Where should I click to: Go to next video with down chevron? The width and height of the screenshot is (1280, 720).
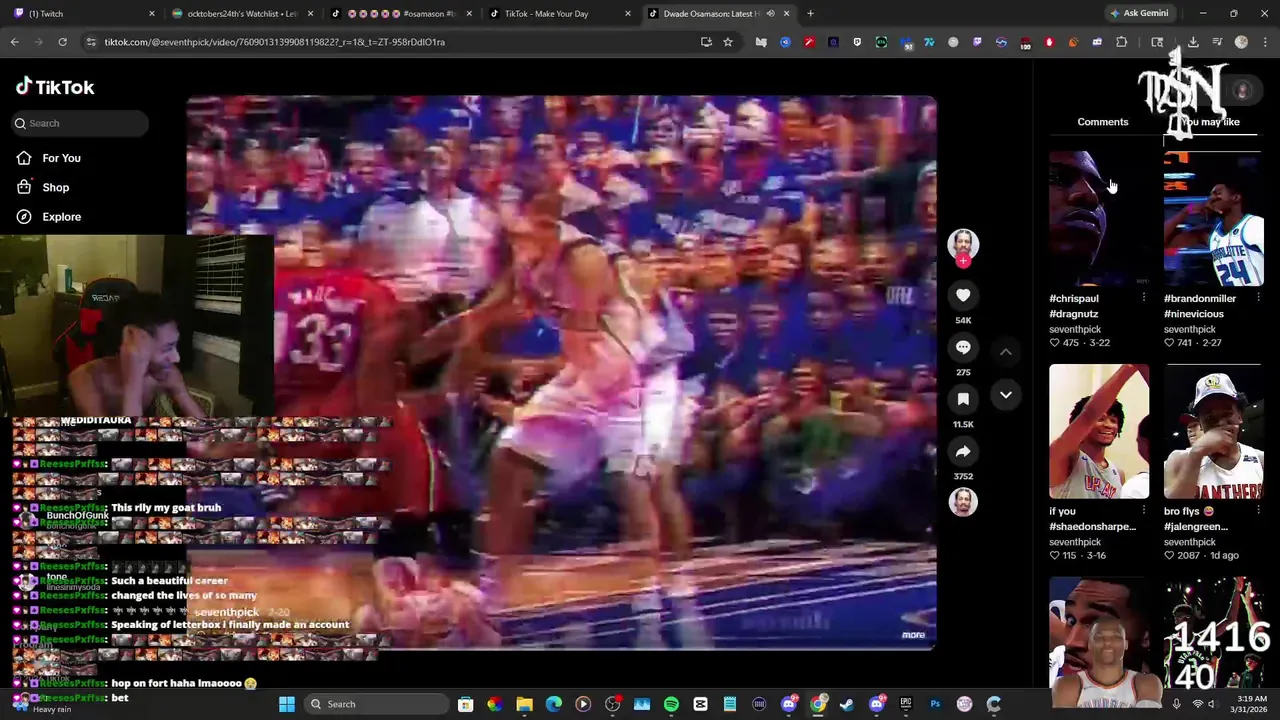click(x=1006, y=395)
